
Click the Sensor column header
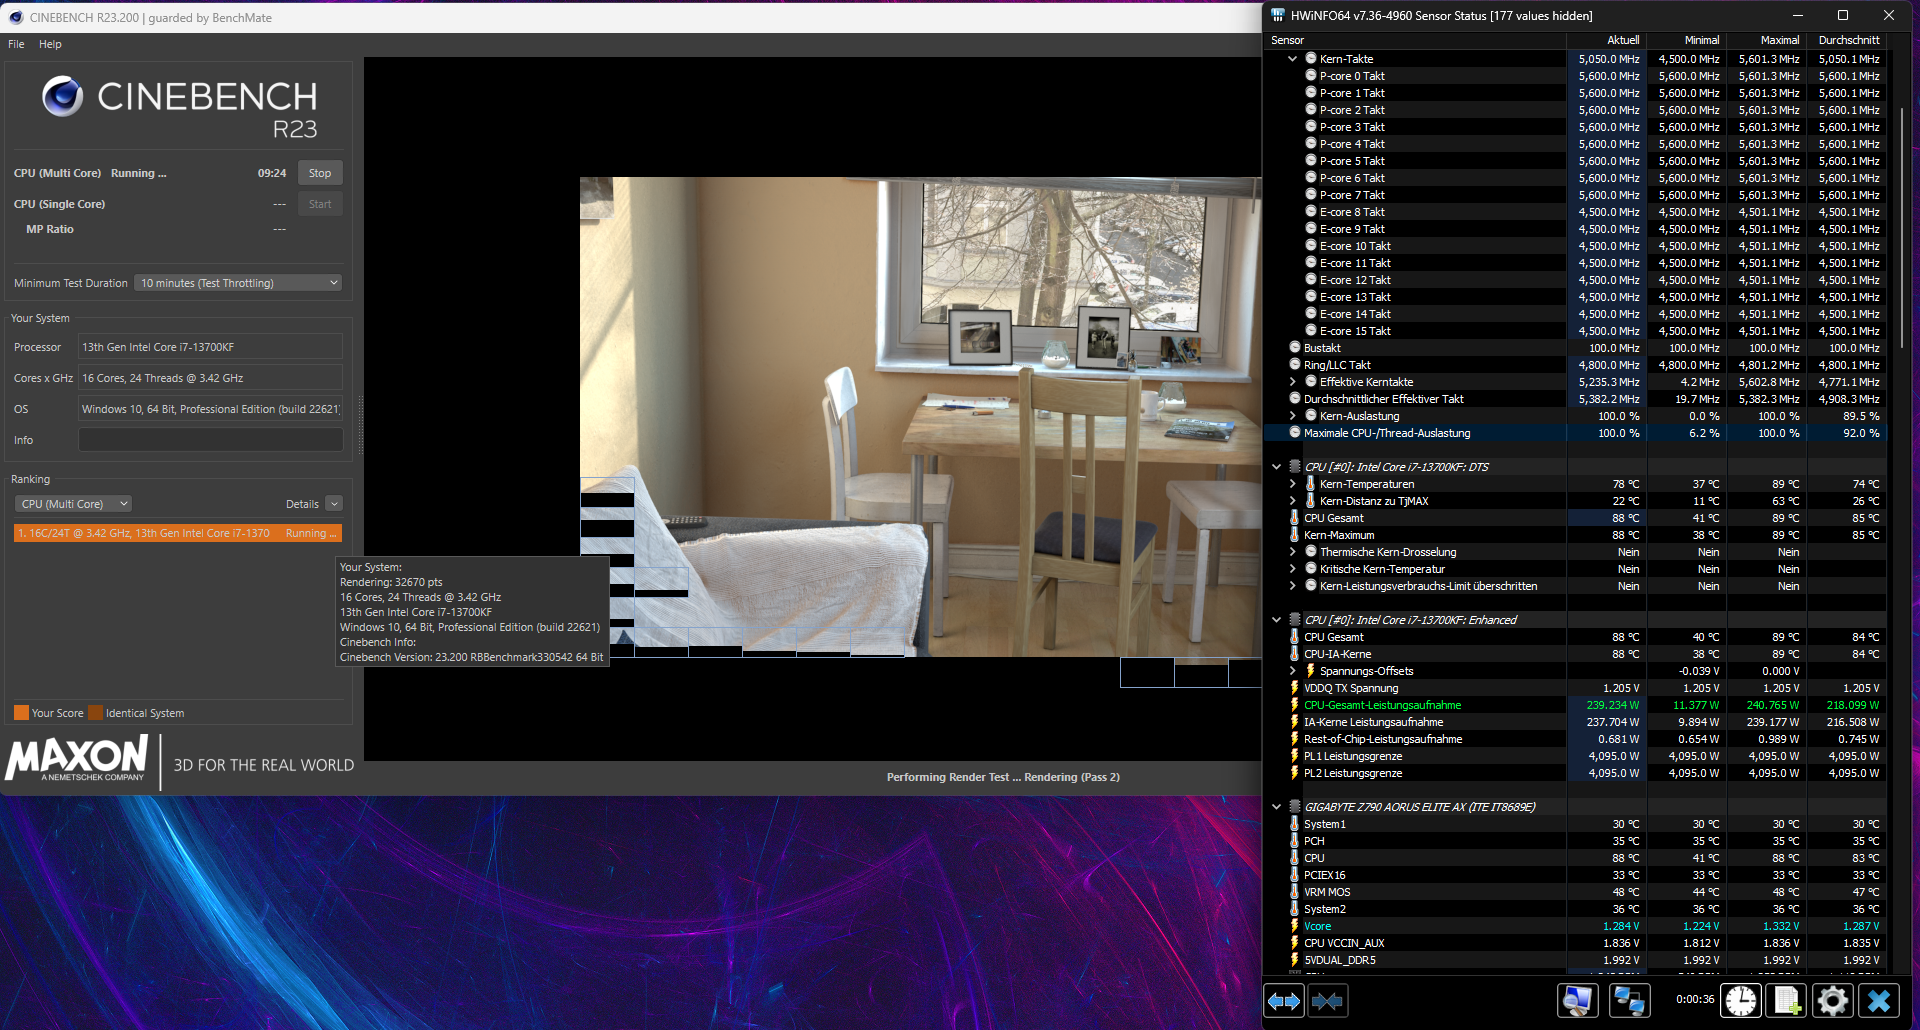coord(1415,40)
